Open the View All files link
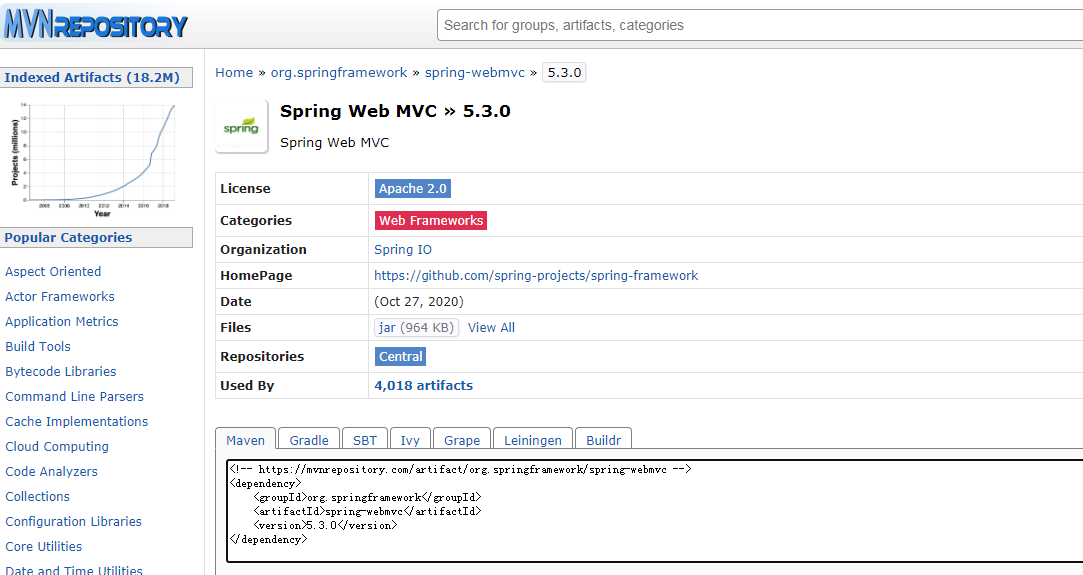This screenshot has height=575, width=1083. tap(491, 327)
